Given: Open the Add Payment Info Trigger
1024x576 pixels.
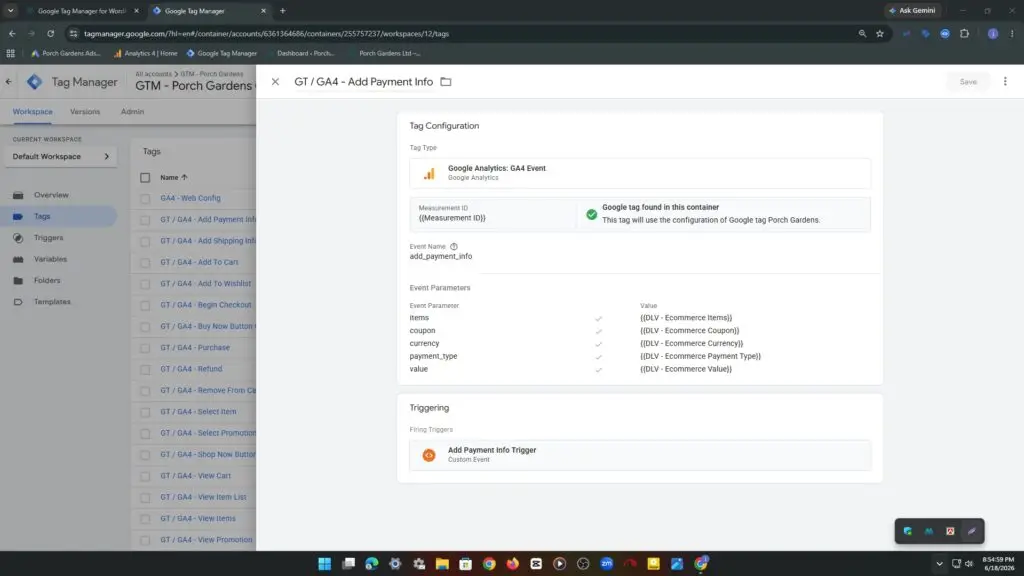Looking at the screenshot, I should click(640, 455).
